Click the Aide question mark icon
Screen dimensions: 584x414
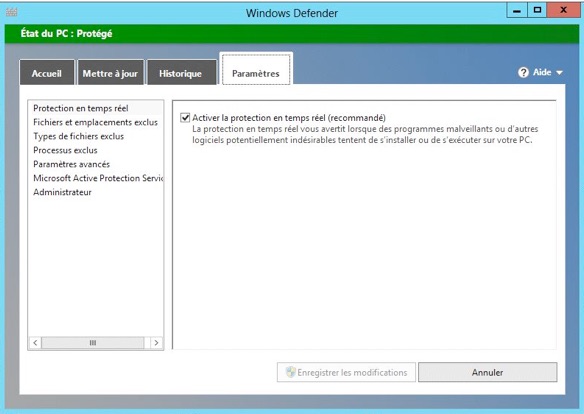(523, 72)
